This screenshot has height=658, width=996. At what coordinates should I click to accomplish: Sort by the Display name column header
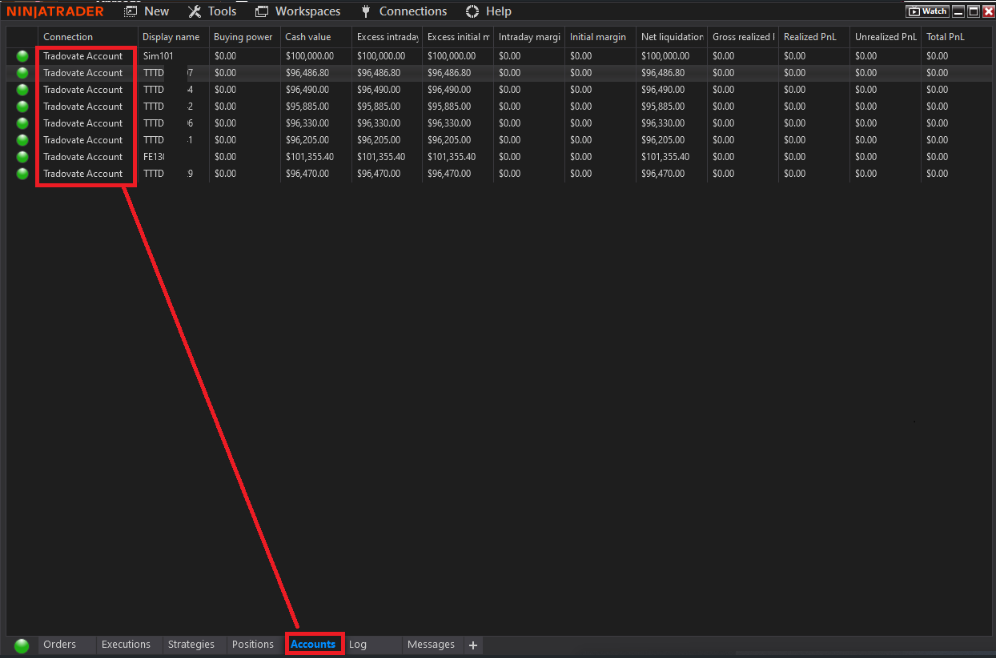pyautogui.click(x=173, y=37)
